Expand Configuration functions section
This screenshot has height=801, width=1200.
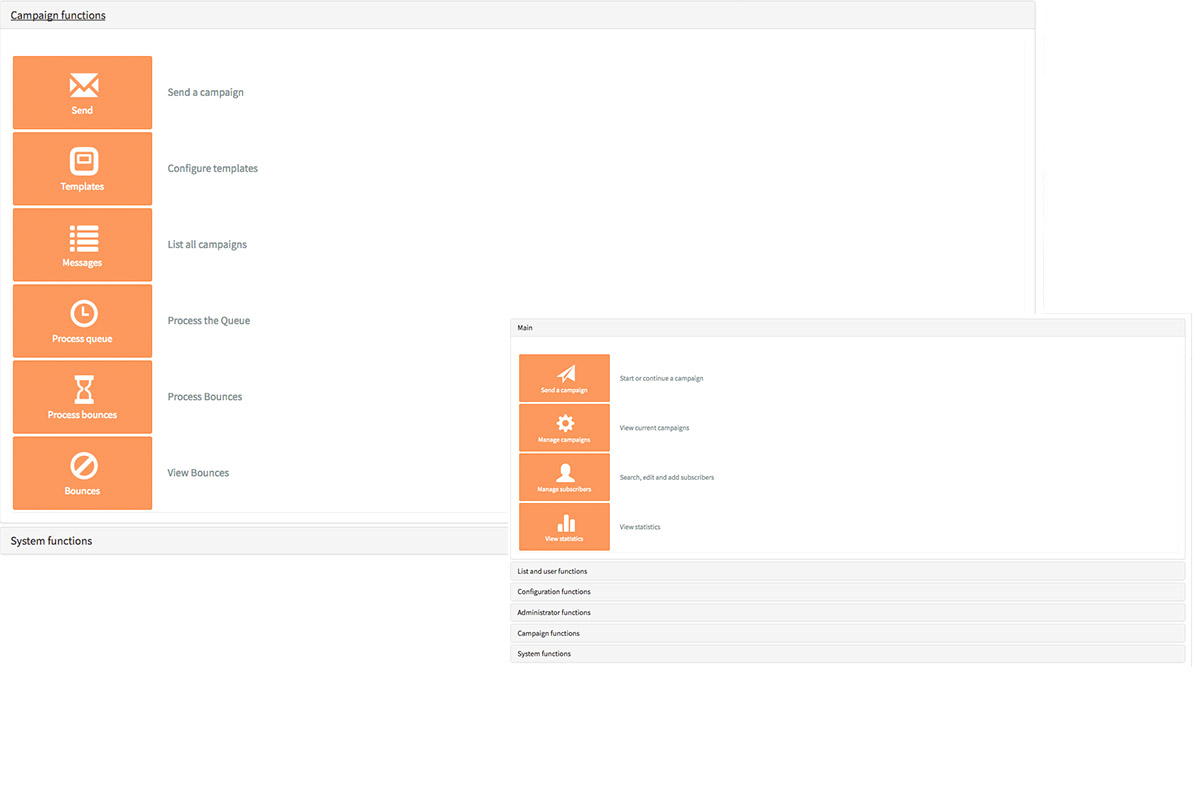(x=847, y=592)
